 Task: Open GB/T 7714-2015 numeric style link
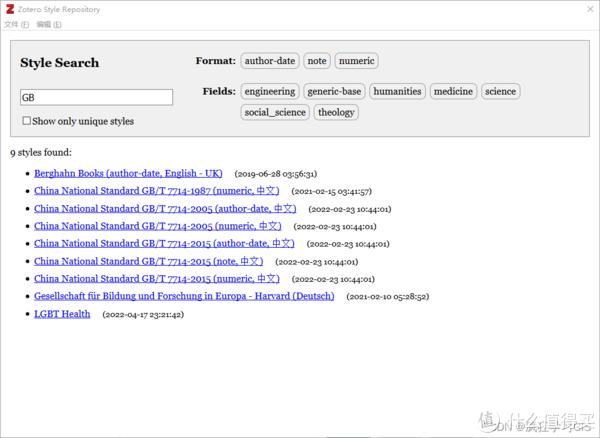(157, 278)
